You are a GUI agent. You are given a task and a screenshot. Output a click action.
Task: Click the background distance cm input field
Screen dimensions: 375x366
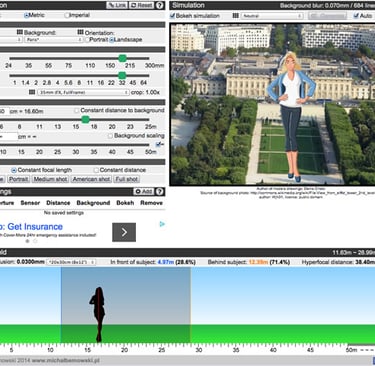8,136
